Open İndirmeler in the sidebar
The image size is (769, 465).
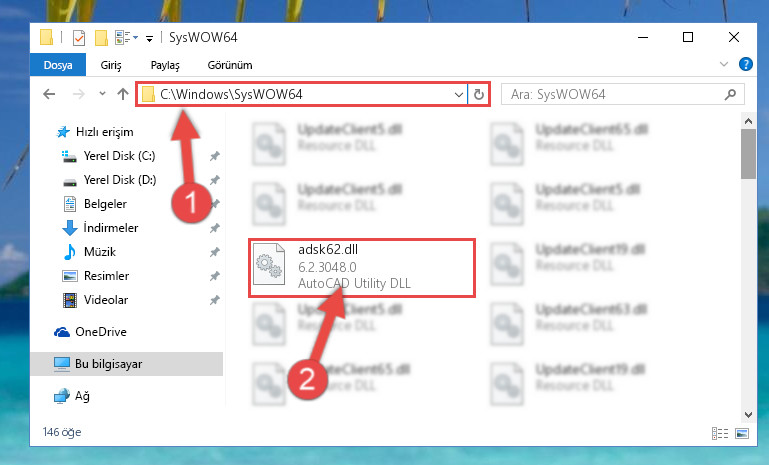111,228
